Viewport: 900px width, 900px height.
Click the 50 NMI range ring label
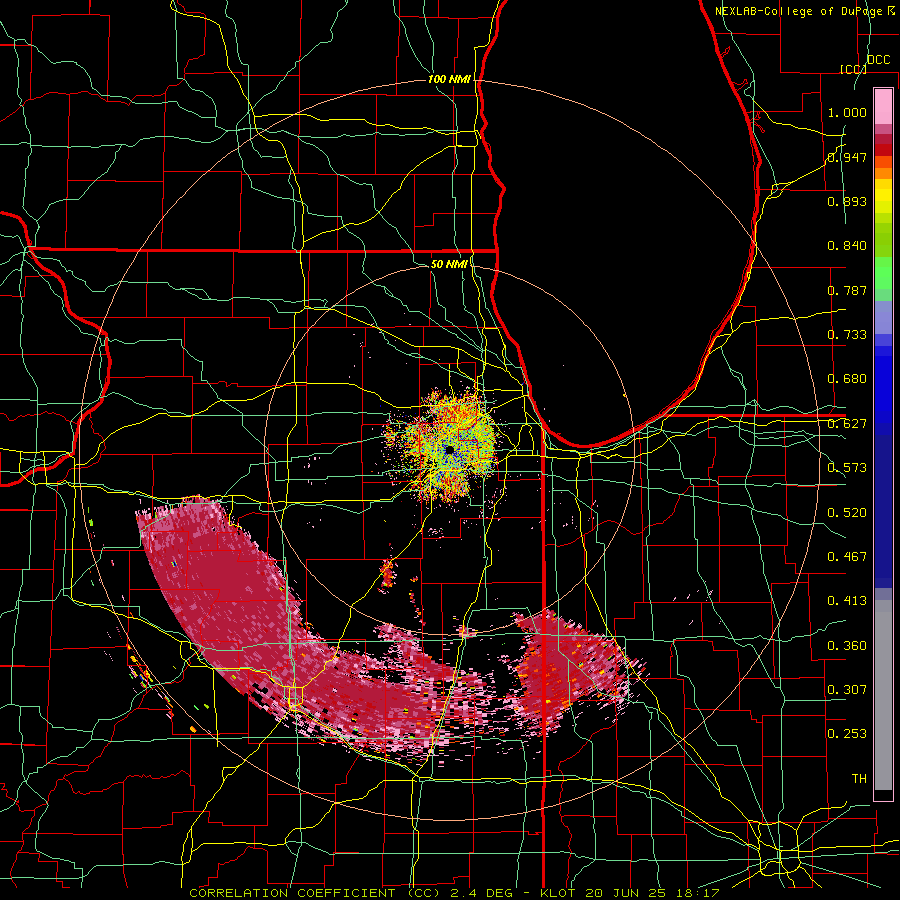(449, 264)
